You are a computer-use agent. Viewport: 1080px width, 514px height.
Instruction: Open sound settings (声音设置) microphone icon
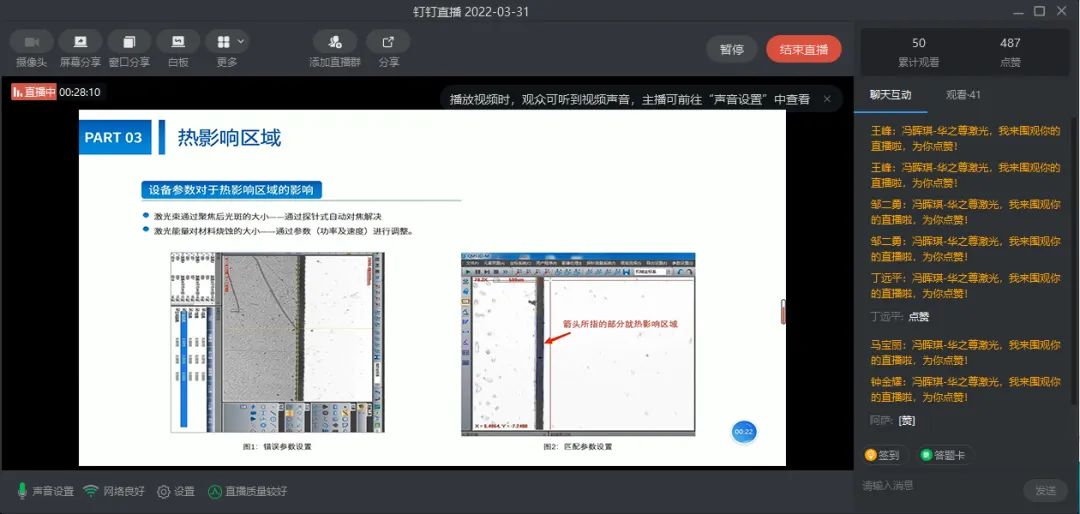pos(23,491)
